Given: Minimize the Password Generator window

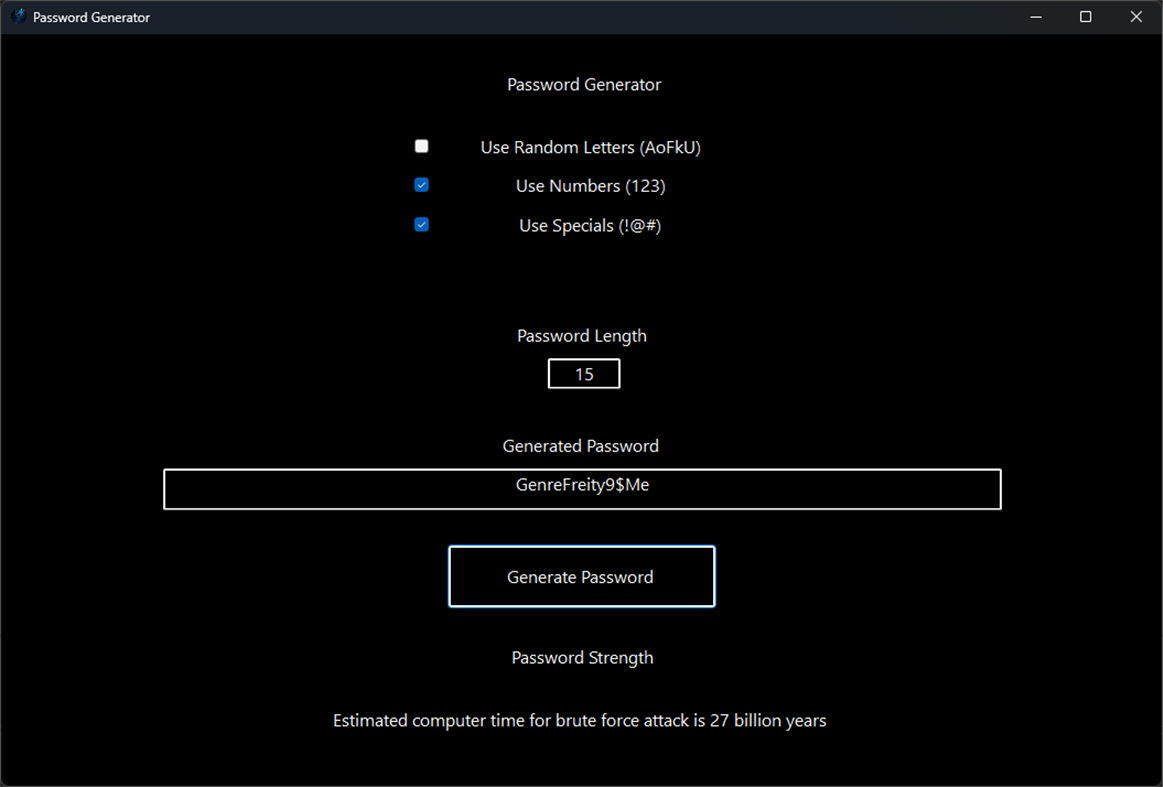Looking at the screenshot, I should (x=1035, y=16).
